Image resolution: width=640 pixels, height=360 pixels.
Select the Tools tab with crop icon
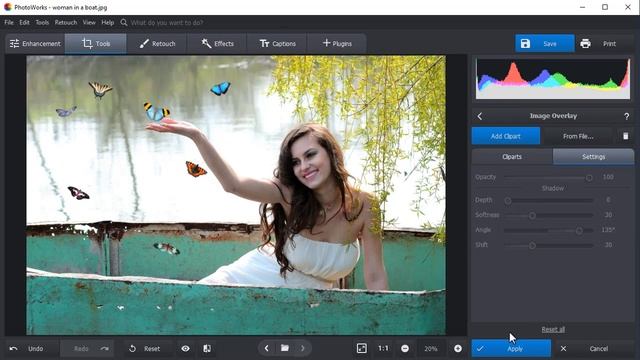96,43
